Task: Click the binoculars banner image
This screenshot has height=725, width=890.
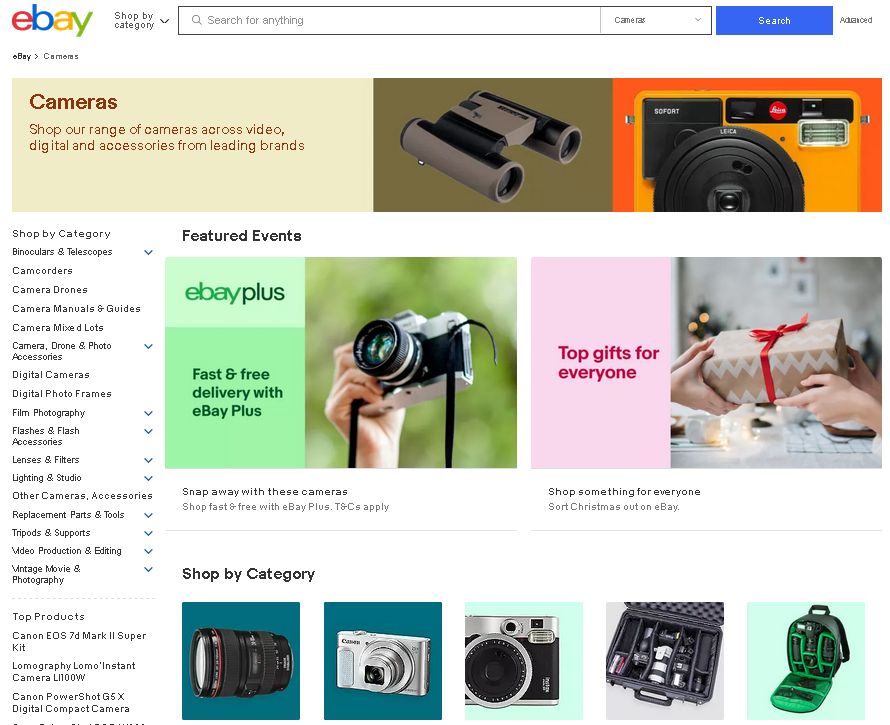Action: (493, 145)
